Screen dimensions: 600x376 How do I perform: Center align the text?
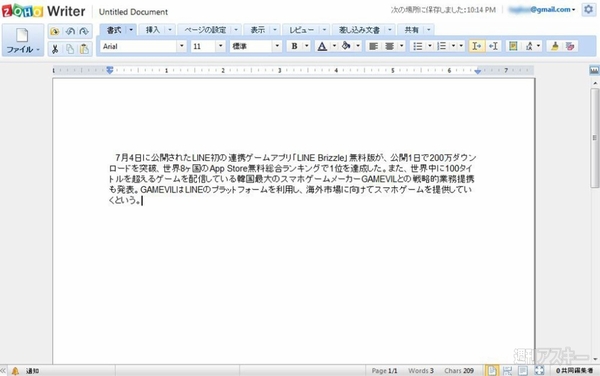tap(390, 46)
